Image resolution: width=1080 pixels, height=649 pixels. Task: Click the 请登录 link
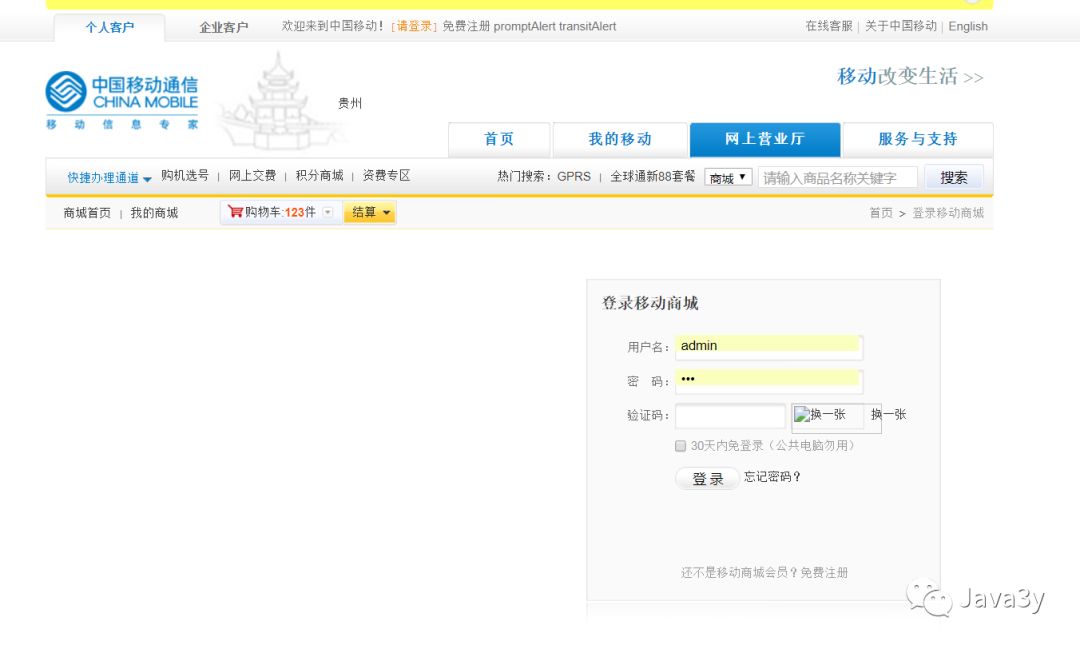pyautogui.click(x=414, y=26)
